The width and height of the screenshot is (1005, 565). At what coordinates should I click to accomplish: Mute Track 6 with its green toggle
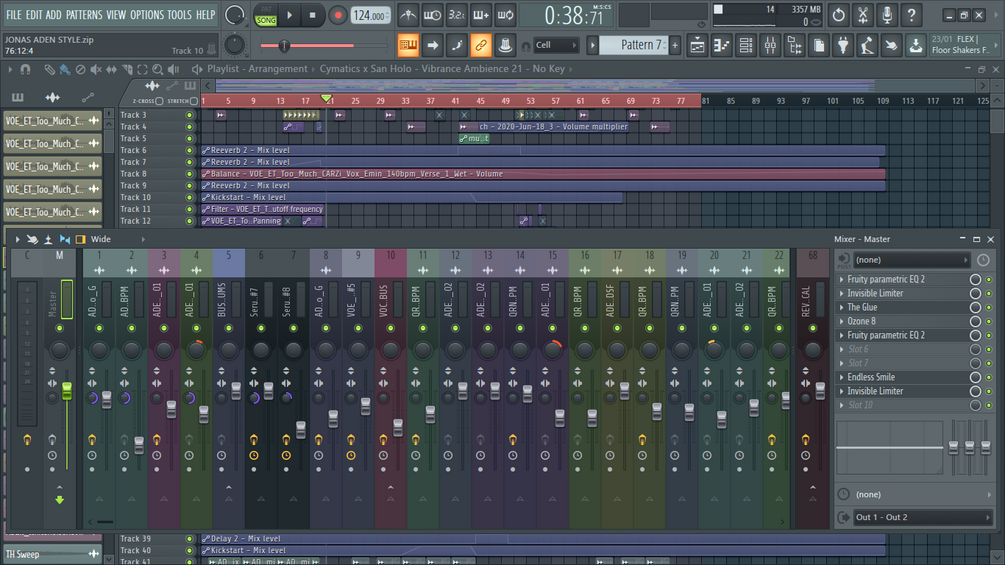click(189, 151)
